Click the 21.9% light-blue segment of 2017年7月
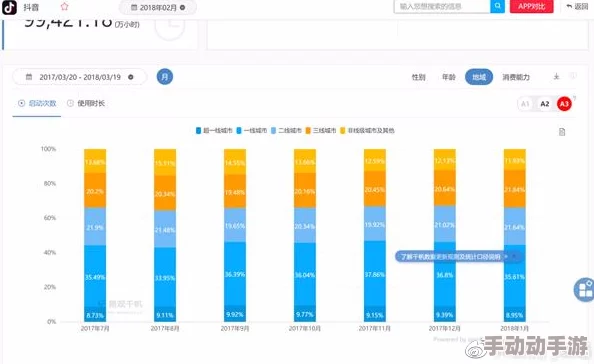Image resolution: width=594 pixels, height=364 pixels. point(95,227)
